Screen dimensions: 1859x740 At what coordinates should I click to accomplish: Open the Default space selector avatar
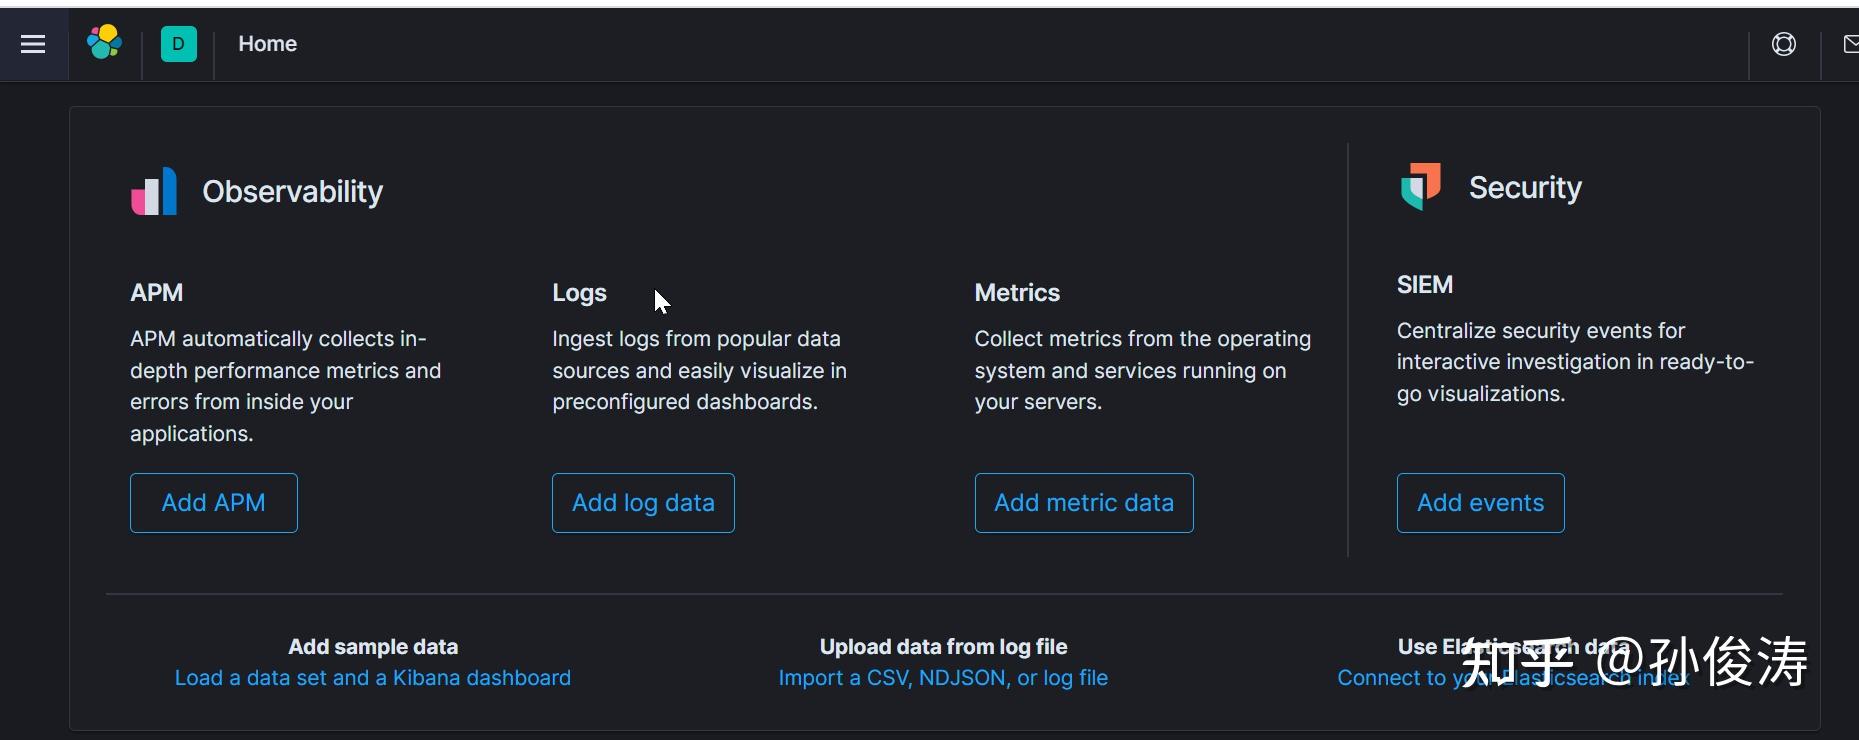[178, 44]
